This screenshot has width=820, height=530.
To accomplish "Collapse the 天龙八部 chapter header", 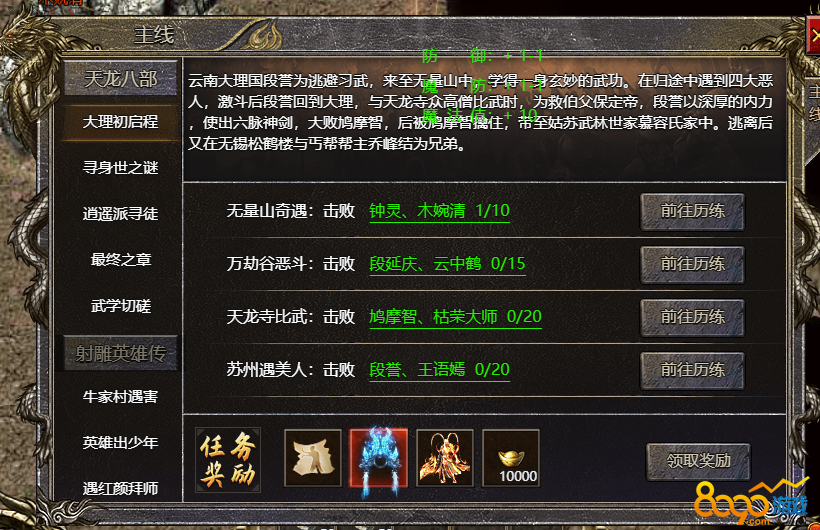I will 121,78.
